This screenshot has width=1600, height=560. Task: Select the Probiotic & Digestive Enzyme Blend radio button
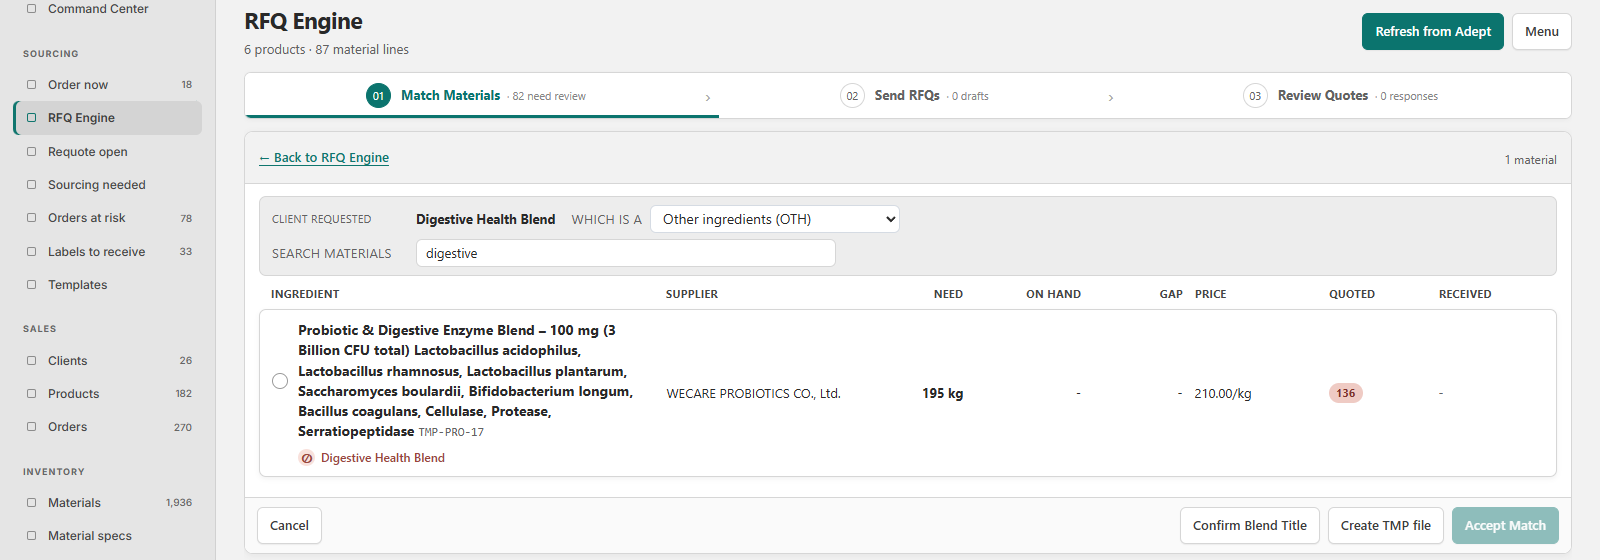(280, 381)
